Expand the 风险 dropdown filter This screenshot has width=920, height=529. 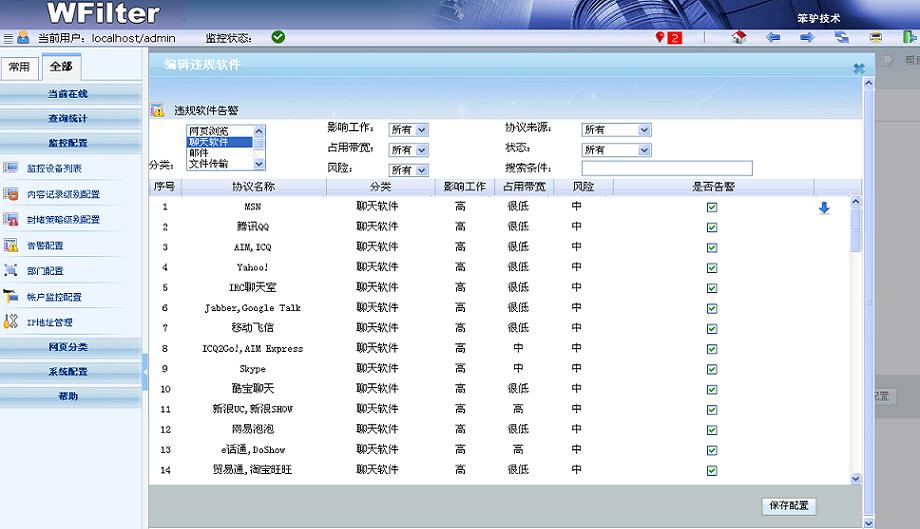coord(408,170)
